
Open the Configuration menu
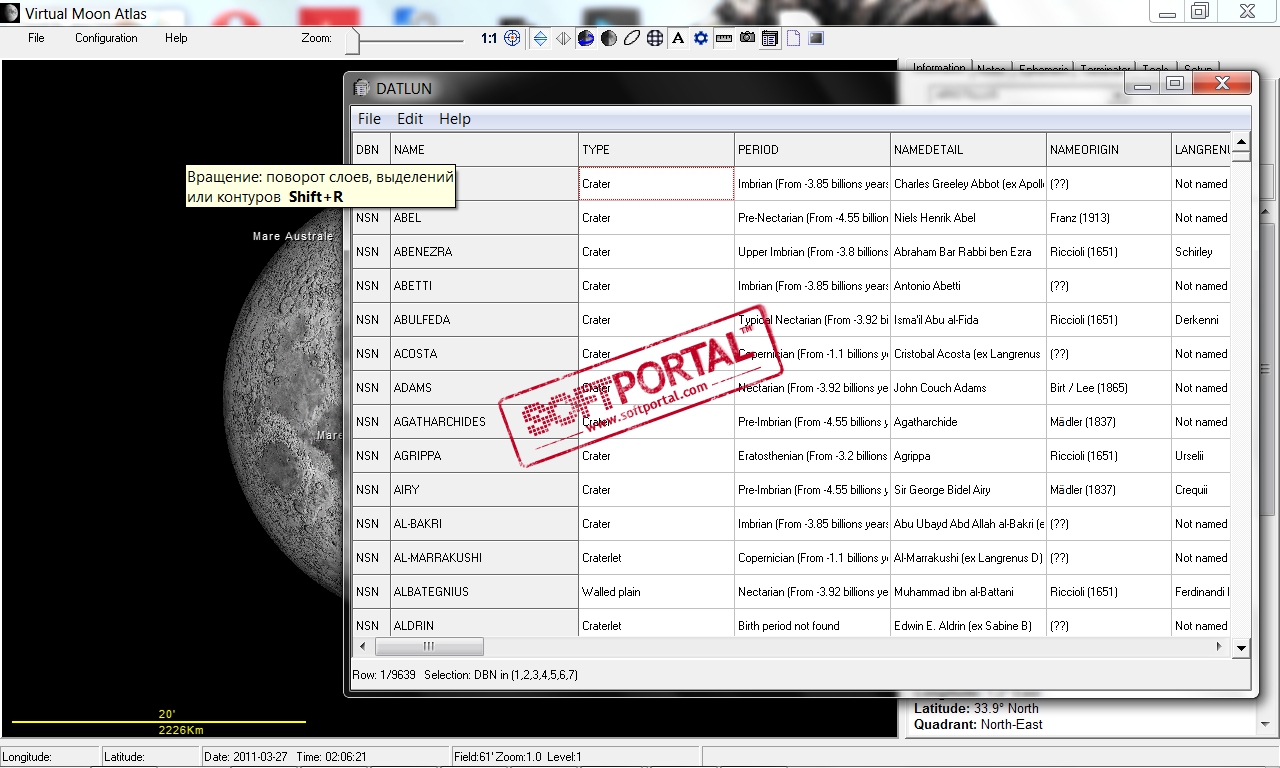click(x=106, y=38)
